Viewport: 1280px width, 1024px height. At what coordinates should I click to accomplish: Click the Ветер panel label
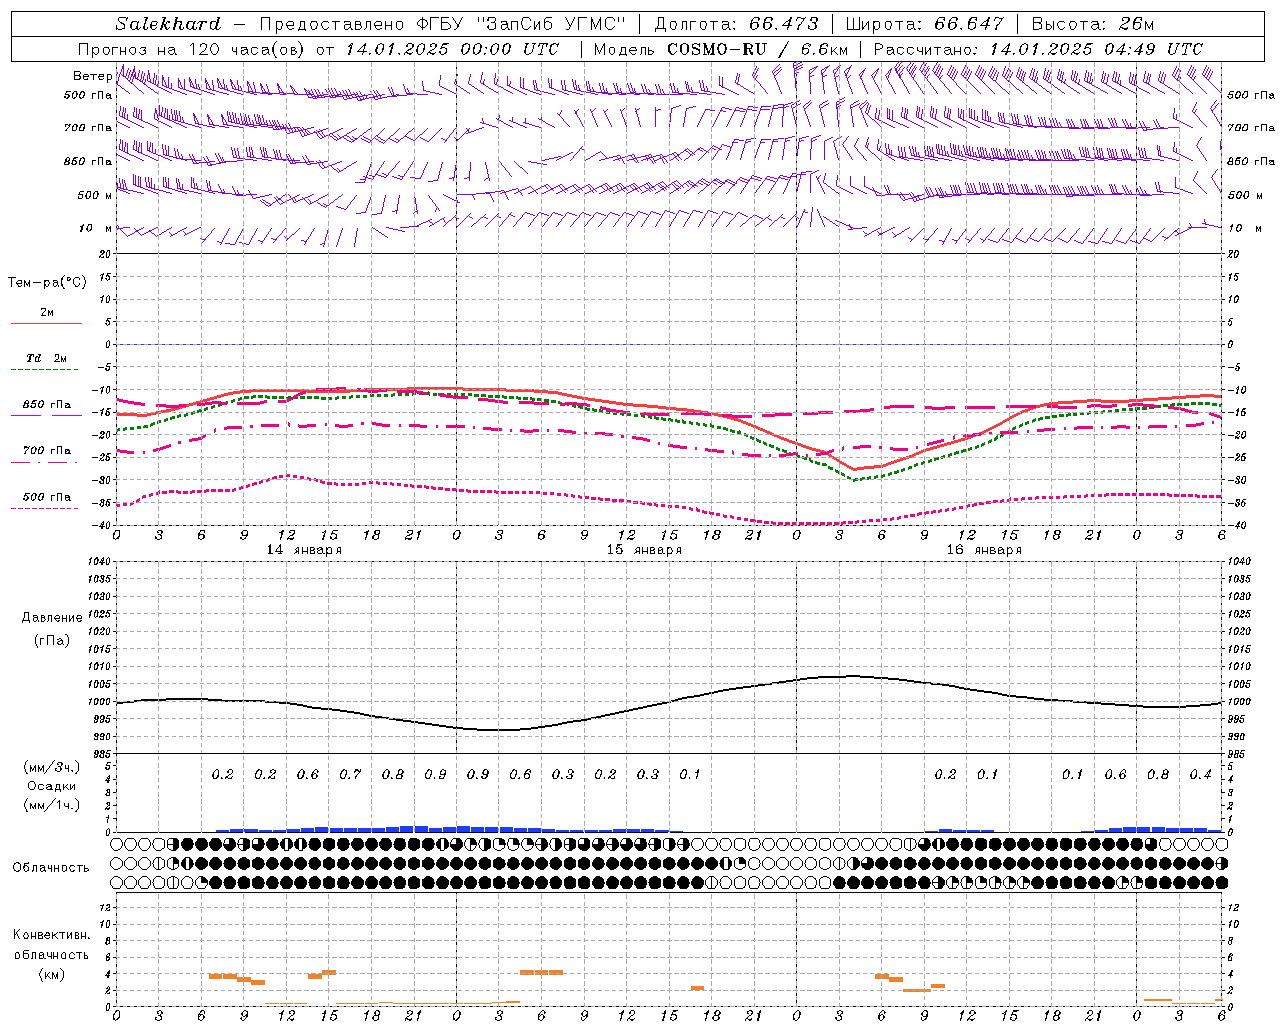pos(92,76)
